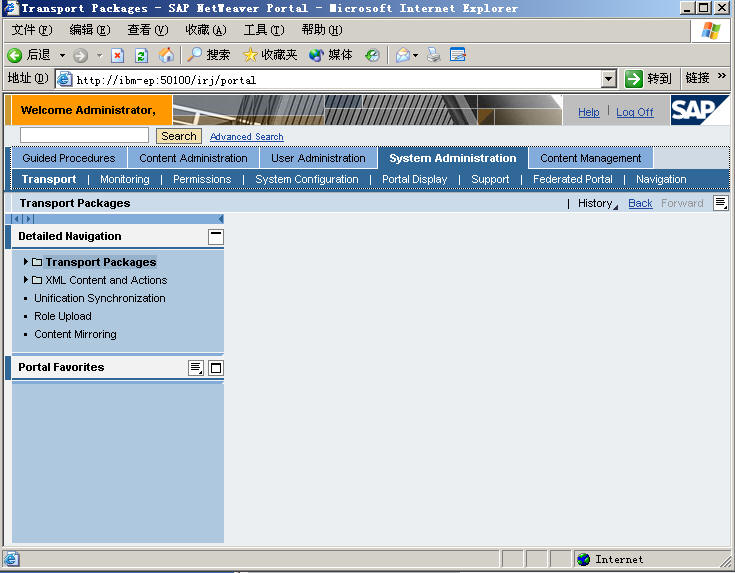Open the Advanced Search link
The width and height of the screenshot is (735, 573).
tap(247, 137)
